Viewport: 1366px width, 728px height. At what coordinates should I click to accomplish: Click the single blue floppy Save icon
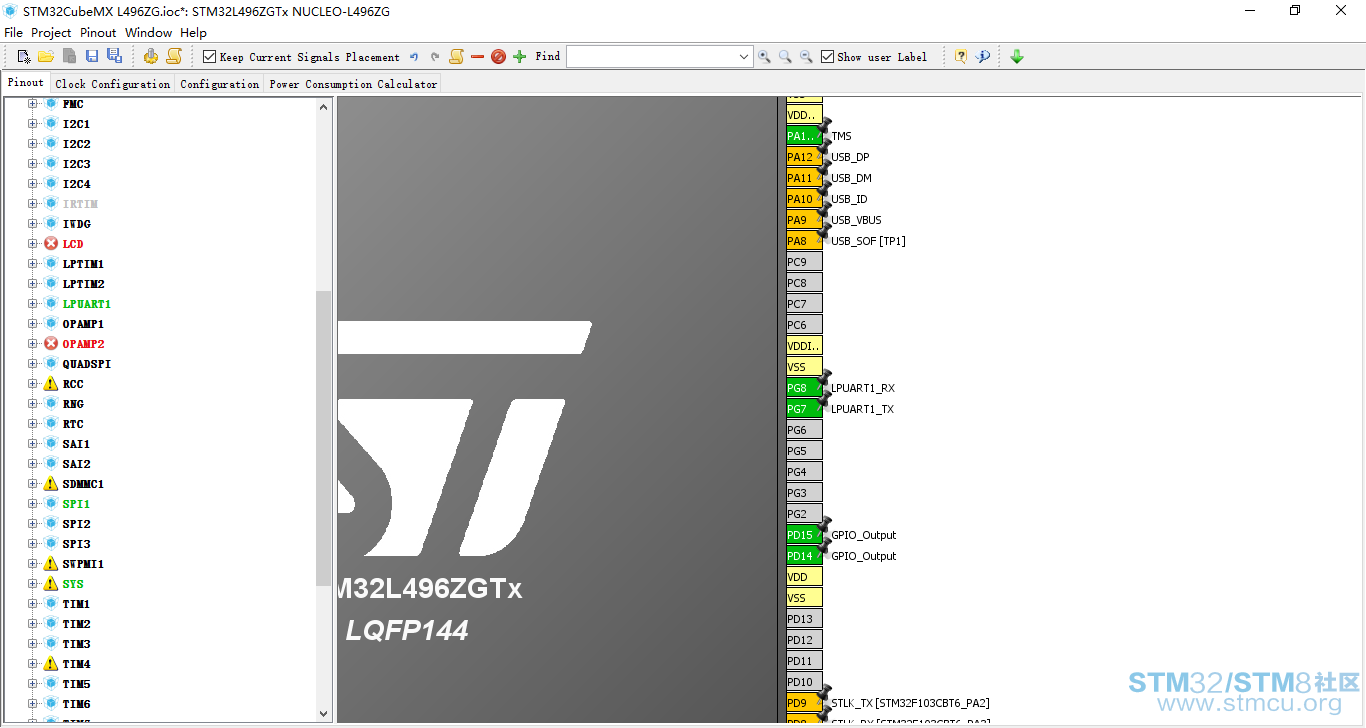(92, 57)
